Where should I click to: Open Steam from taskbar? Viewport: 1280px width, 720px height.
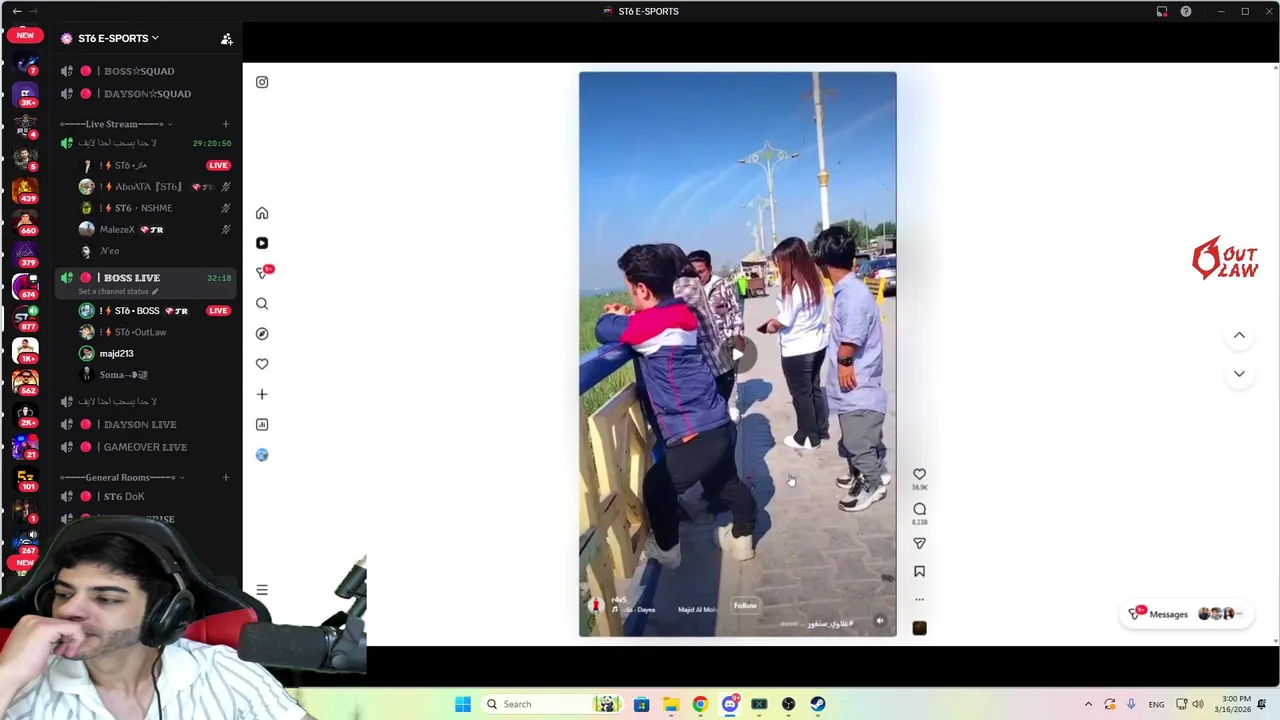click(818, 704)
